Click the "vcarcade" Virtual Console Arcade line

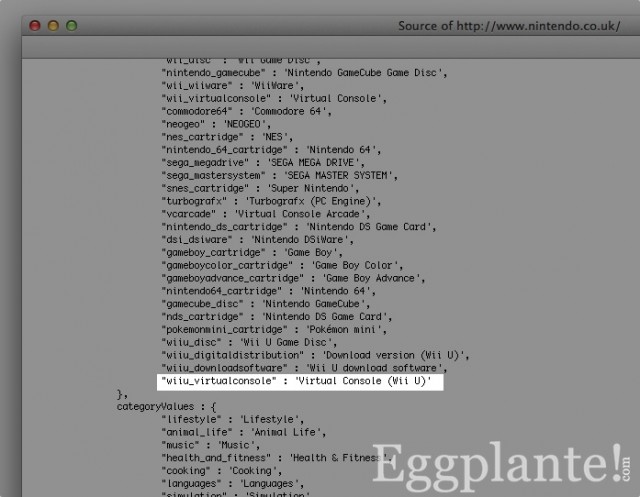(266, 214)
